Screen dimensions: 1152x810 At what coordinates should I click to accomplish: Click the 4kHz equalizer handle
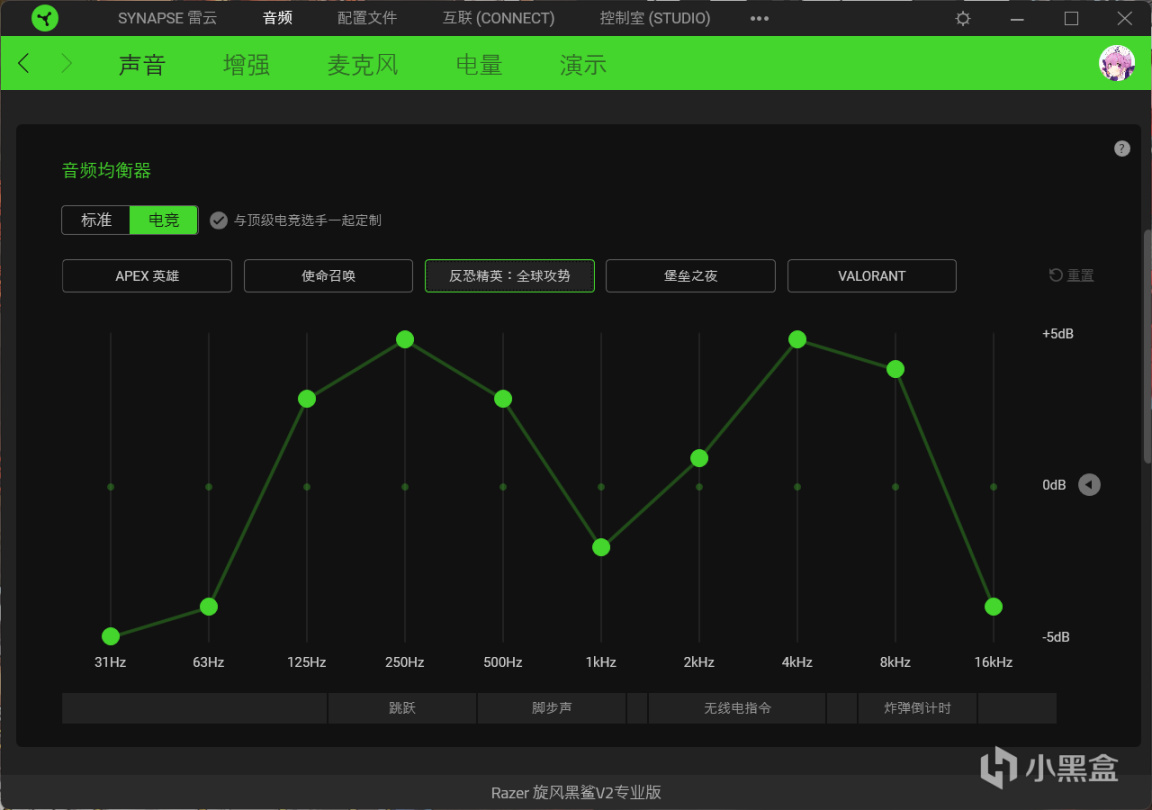coord(797,339)
